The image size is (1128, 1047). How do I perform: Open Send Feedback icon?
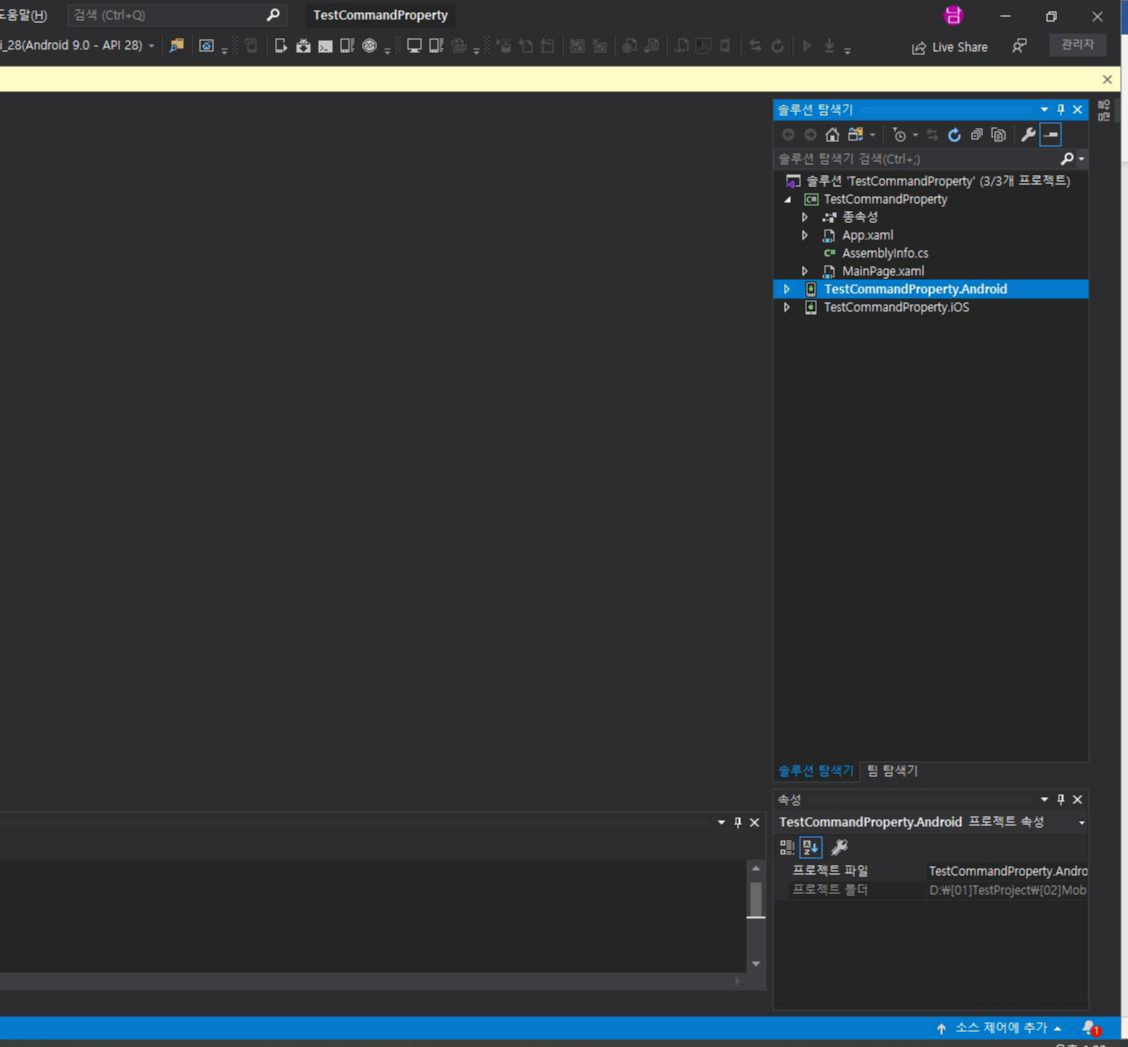(x=1019, y=46)
